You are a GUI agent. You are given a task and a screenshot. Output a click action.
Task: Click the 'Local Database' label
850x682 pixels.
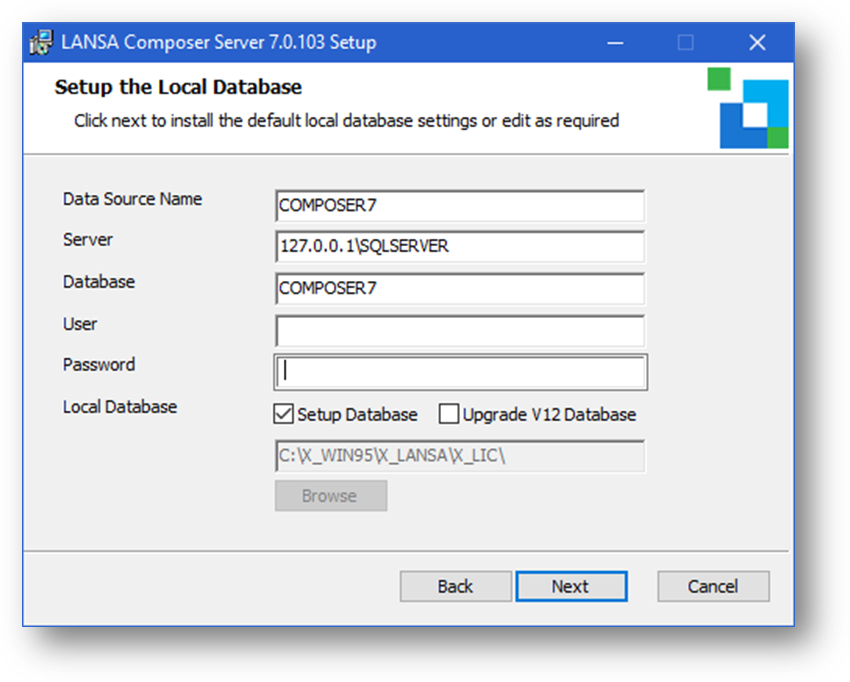click(x=120, y=407)
